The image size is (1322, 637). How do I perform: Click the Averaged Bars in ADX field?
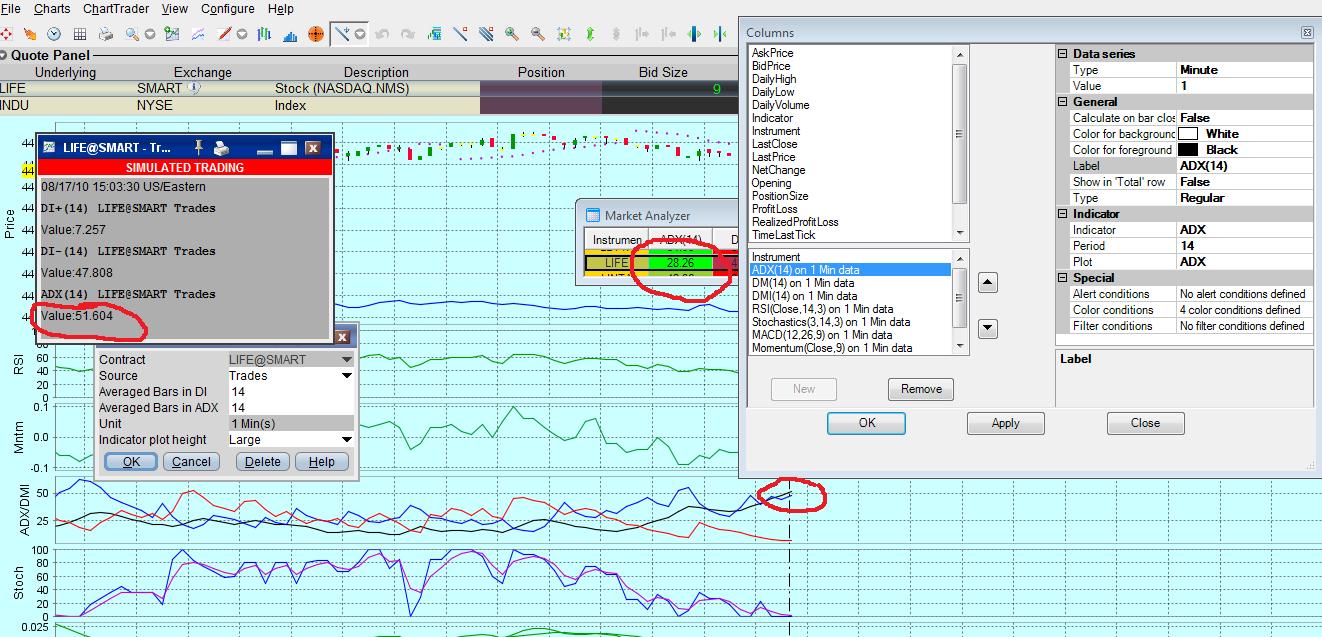click(291, 408)
